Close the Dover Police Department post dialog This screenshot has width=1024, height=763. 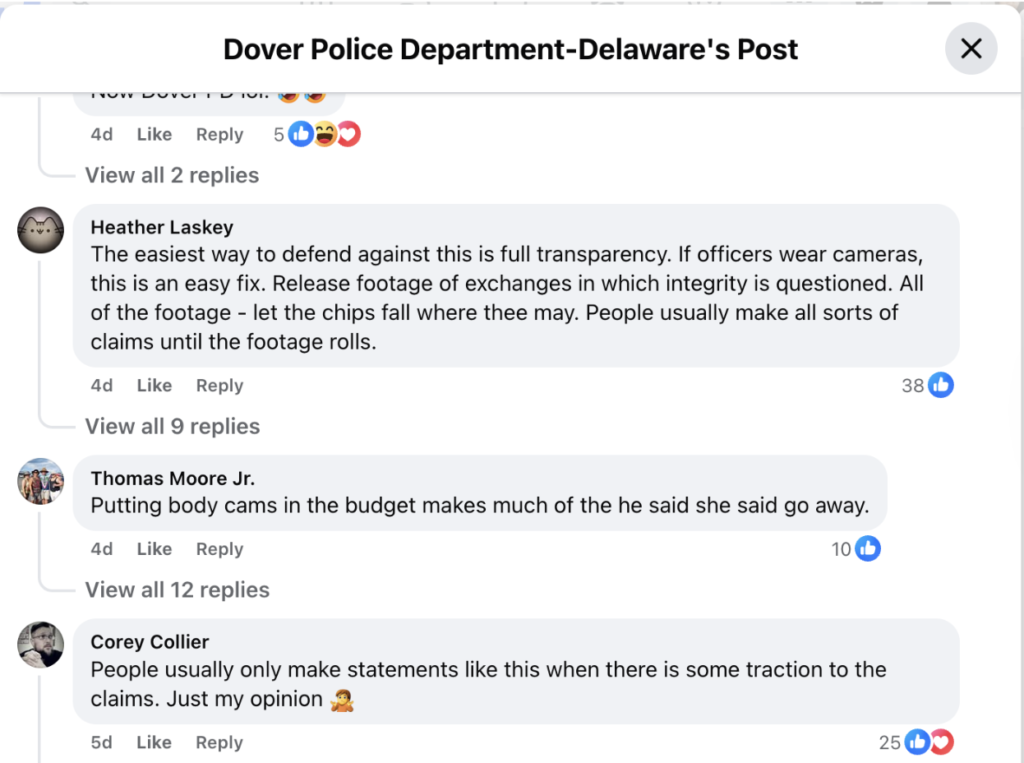click(x=971, y=48)
